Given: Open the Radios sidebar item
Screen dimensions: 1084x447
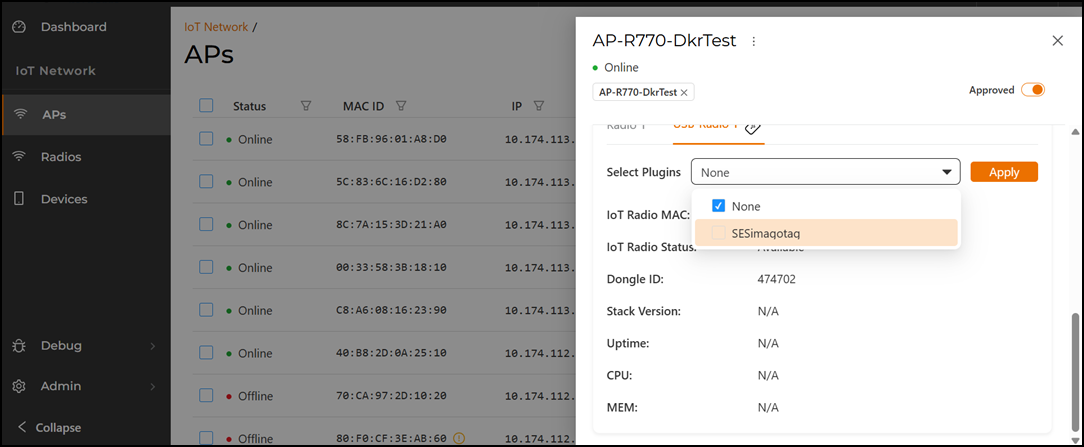Looking at the screenshot, I should tap(61, 157).
